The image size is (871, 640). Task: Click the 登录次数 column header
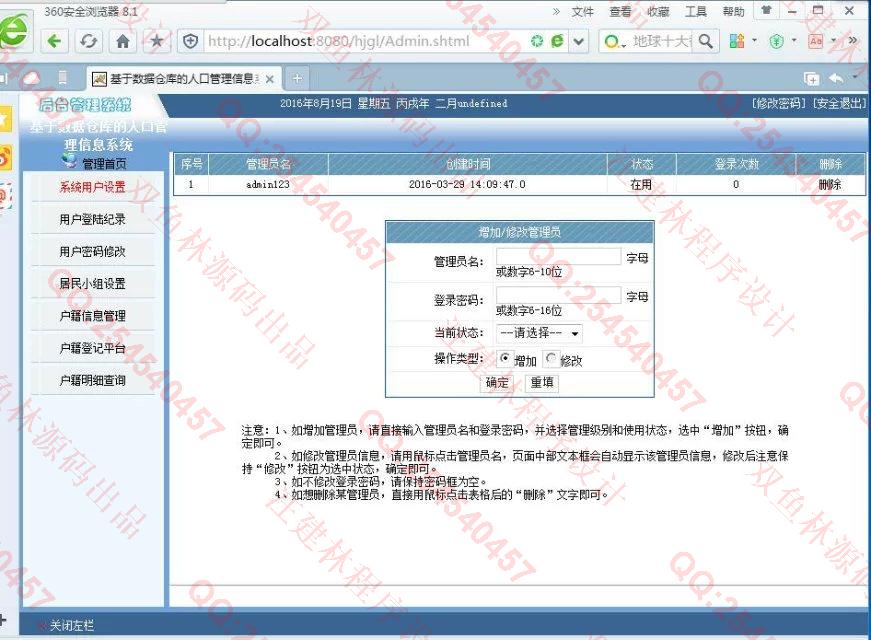[736, 164]
